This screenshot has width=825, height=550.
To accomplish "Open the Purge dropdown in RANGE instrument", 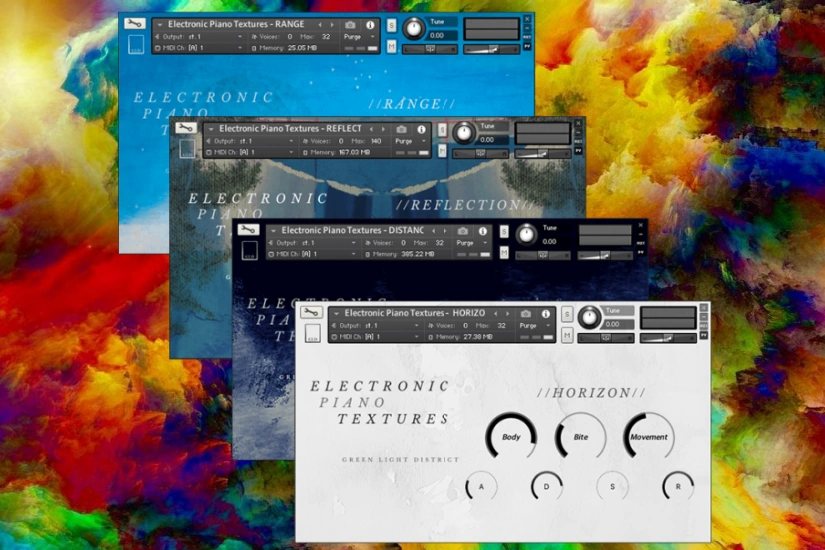I will click(359, 37).
